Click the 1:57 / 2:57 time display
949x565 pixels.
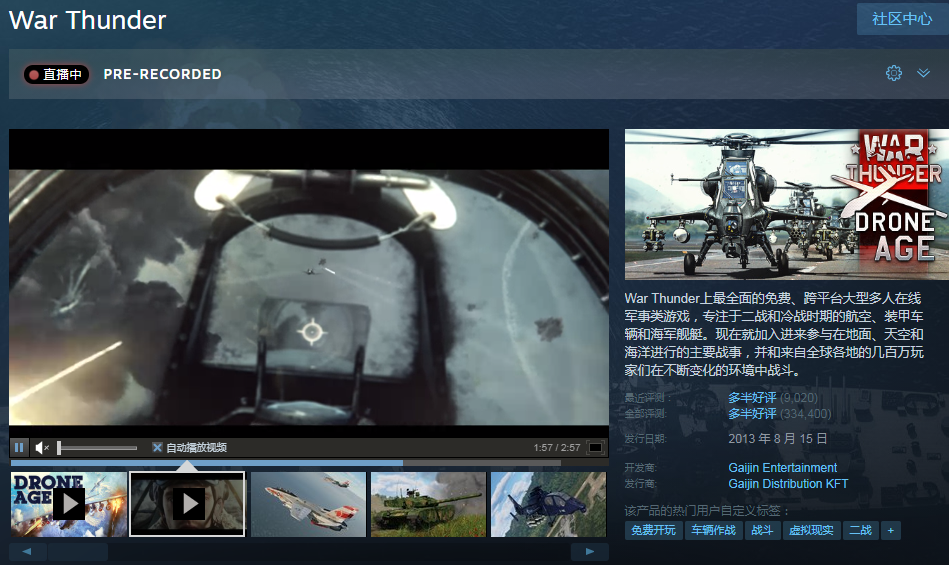(557, 448)
